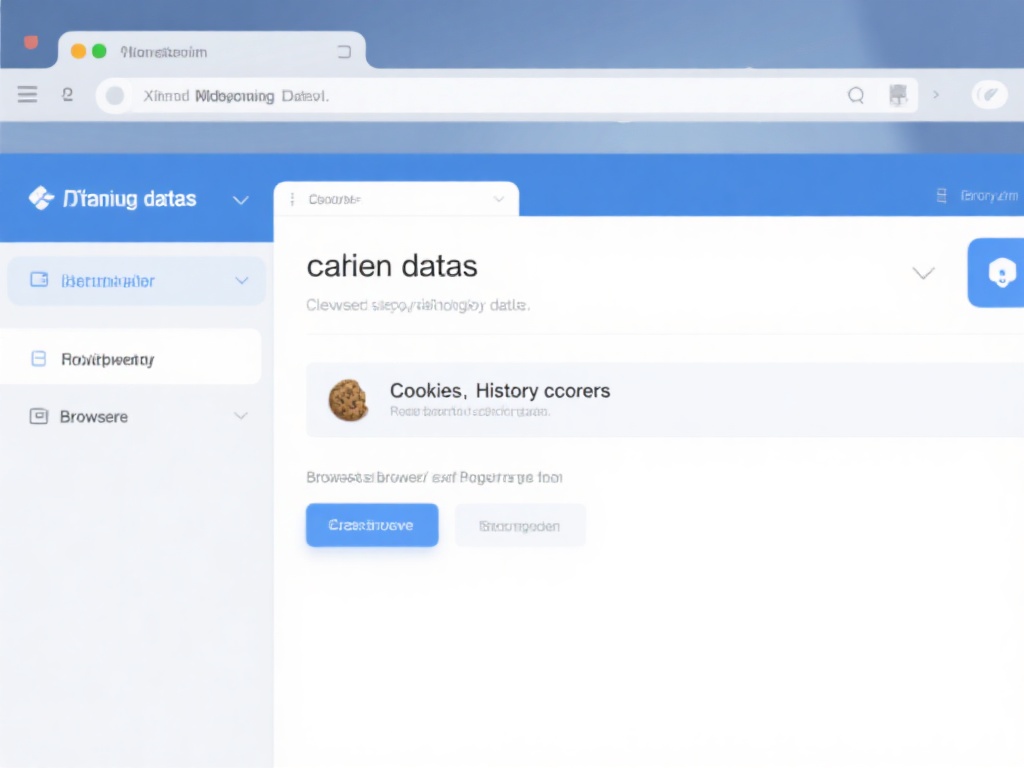Click the red shield icon above the tab bar
Viewport: 1024px width, 768px height.
click(x=31, y=43)
